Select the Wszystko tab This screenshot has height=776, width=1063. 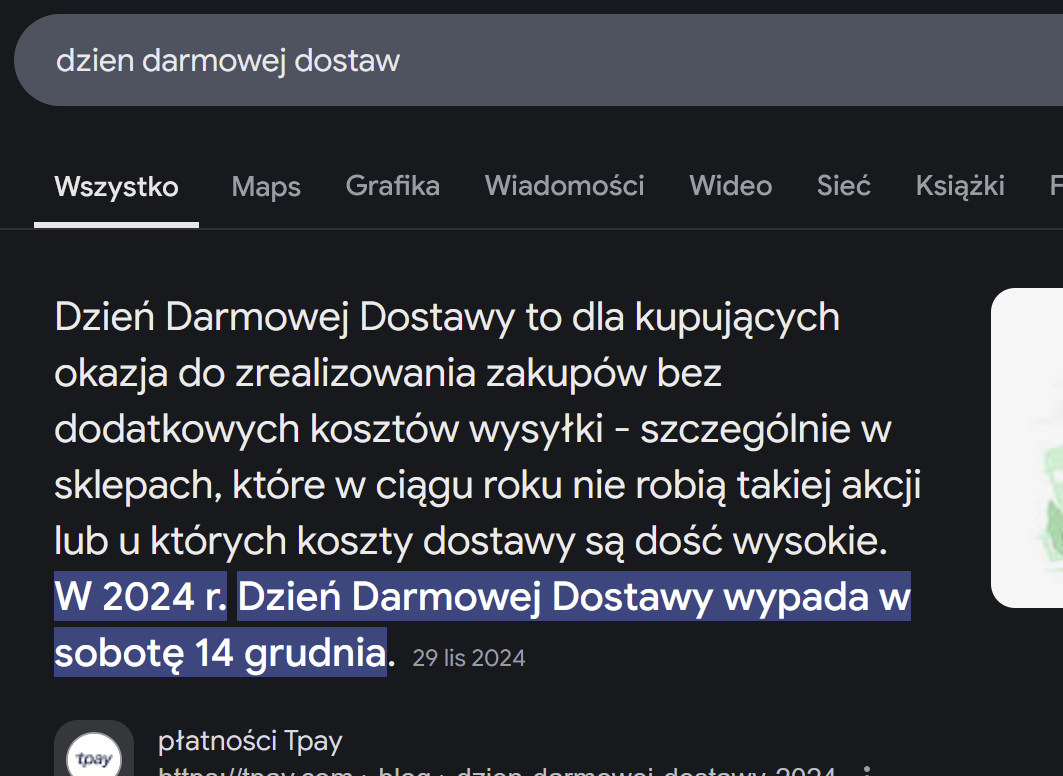pyautogui.click(x=116, y=186)
